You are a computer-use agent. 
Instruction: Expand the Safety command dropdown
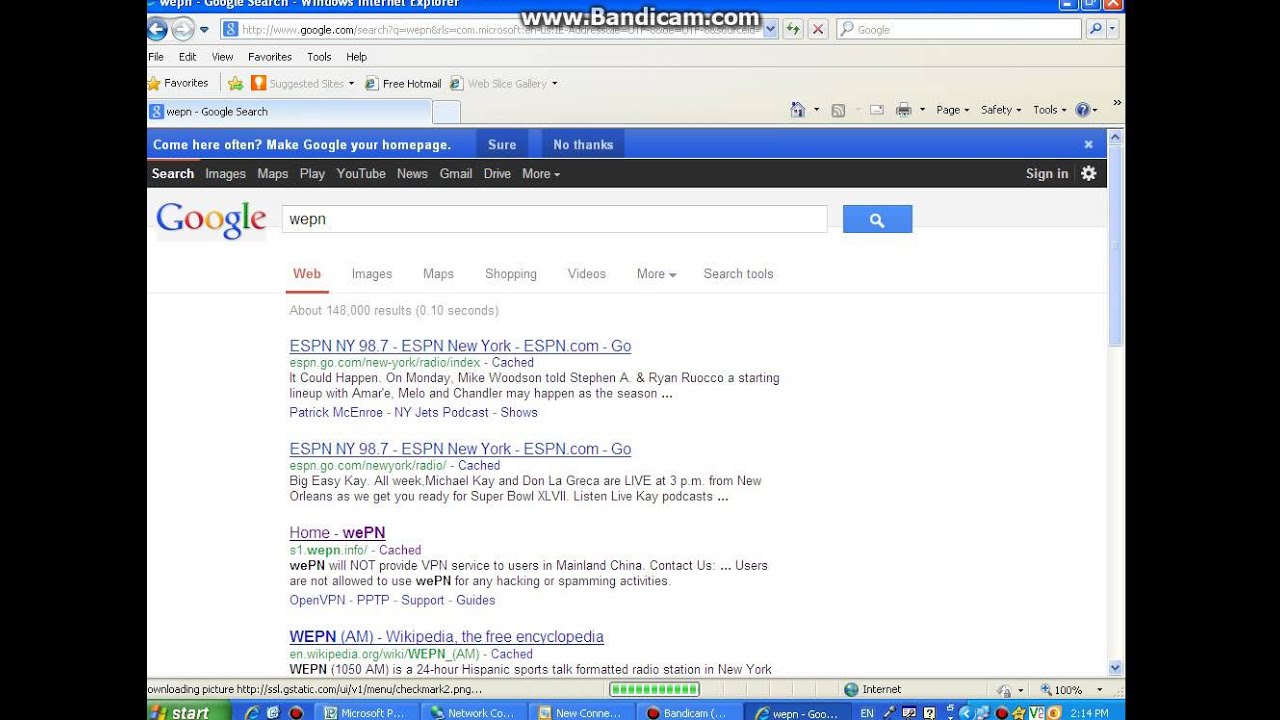point(1000,110)
